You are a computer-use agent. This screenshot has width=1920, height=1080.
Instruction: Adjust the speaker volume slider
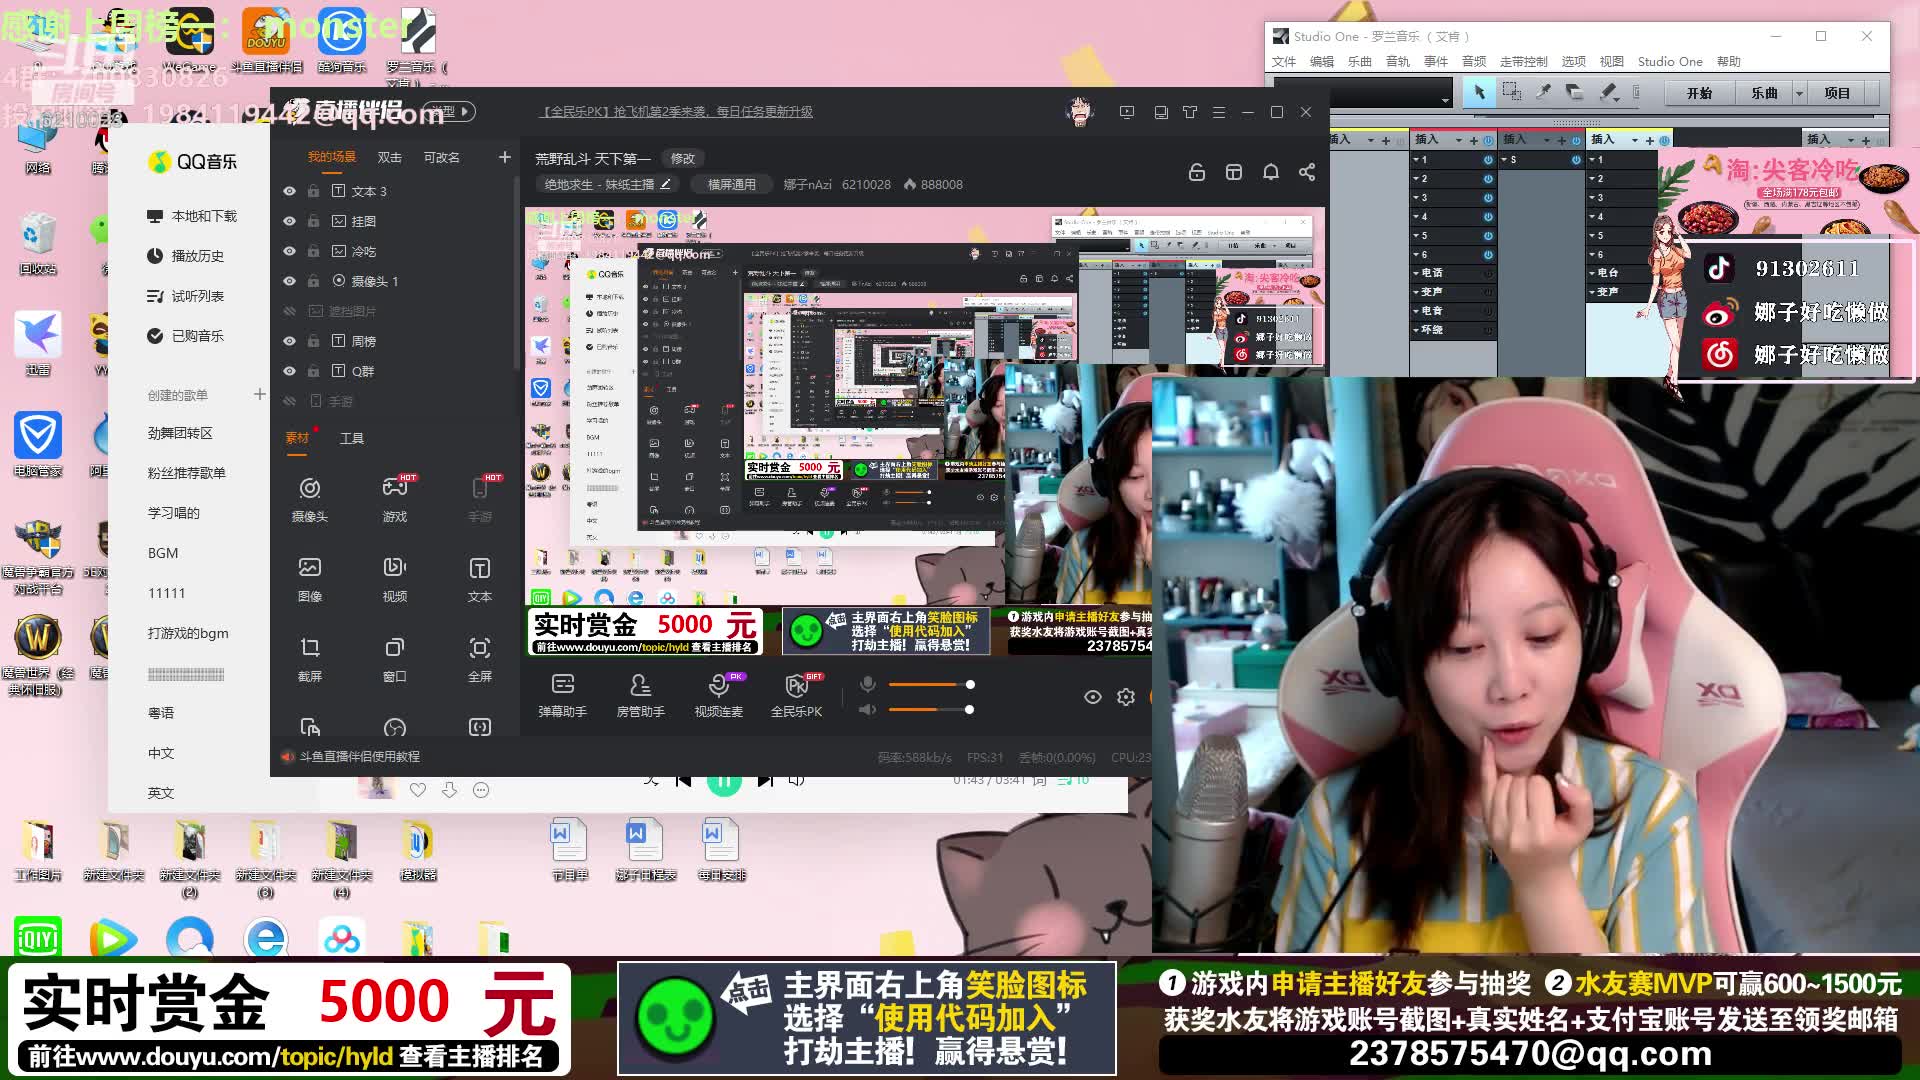[x=931, y=709]
